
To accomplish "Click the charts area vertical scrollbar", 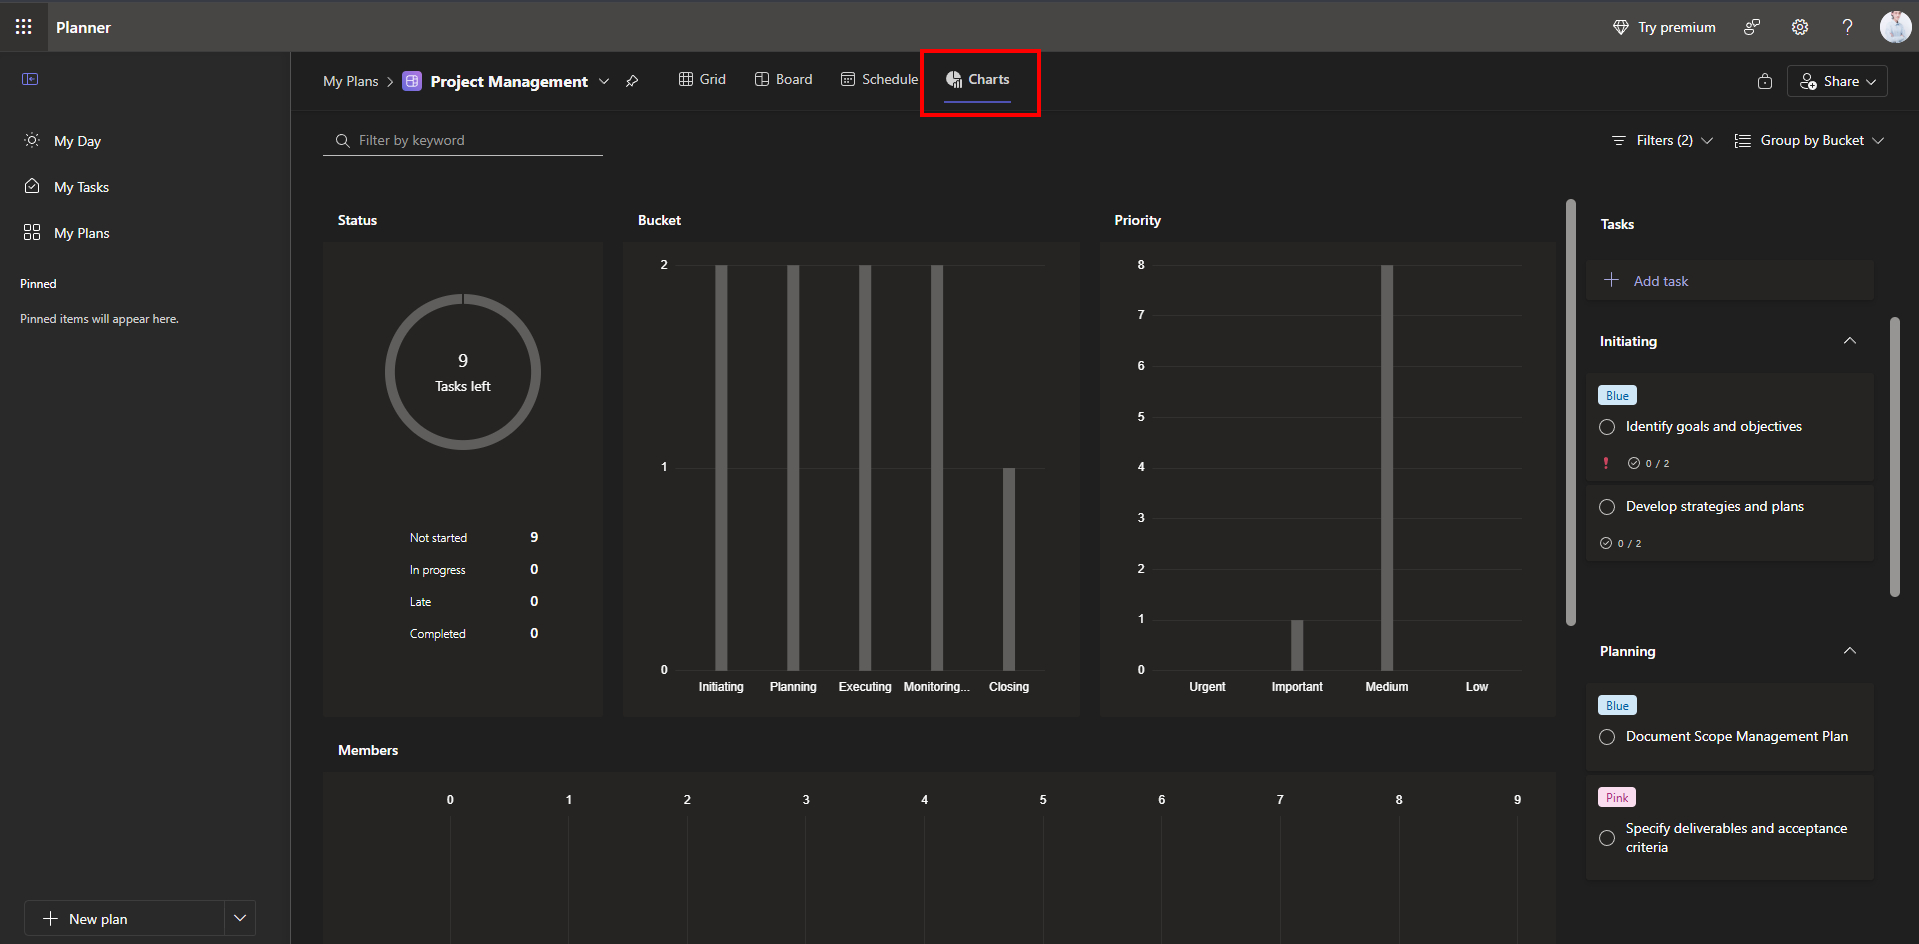I will pyautogui.click(x=1570, y=412).
